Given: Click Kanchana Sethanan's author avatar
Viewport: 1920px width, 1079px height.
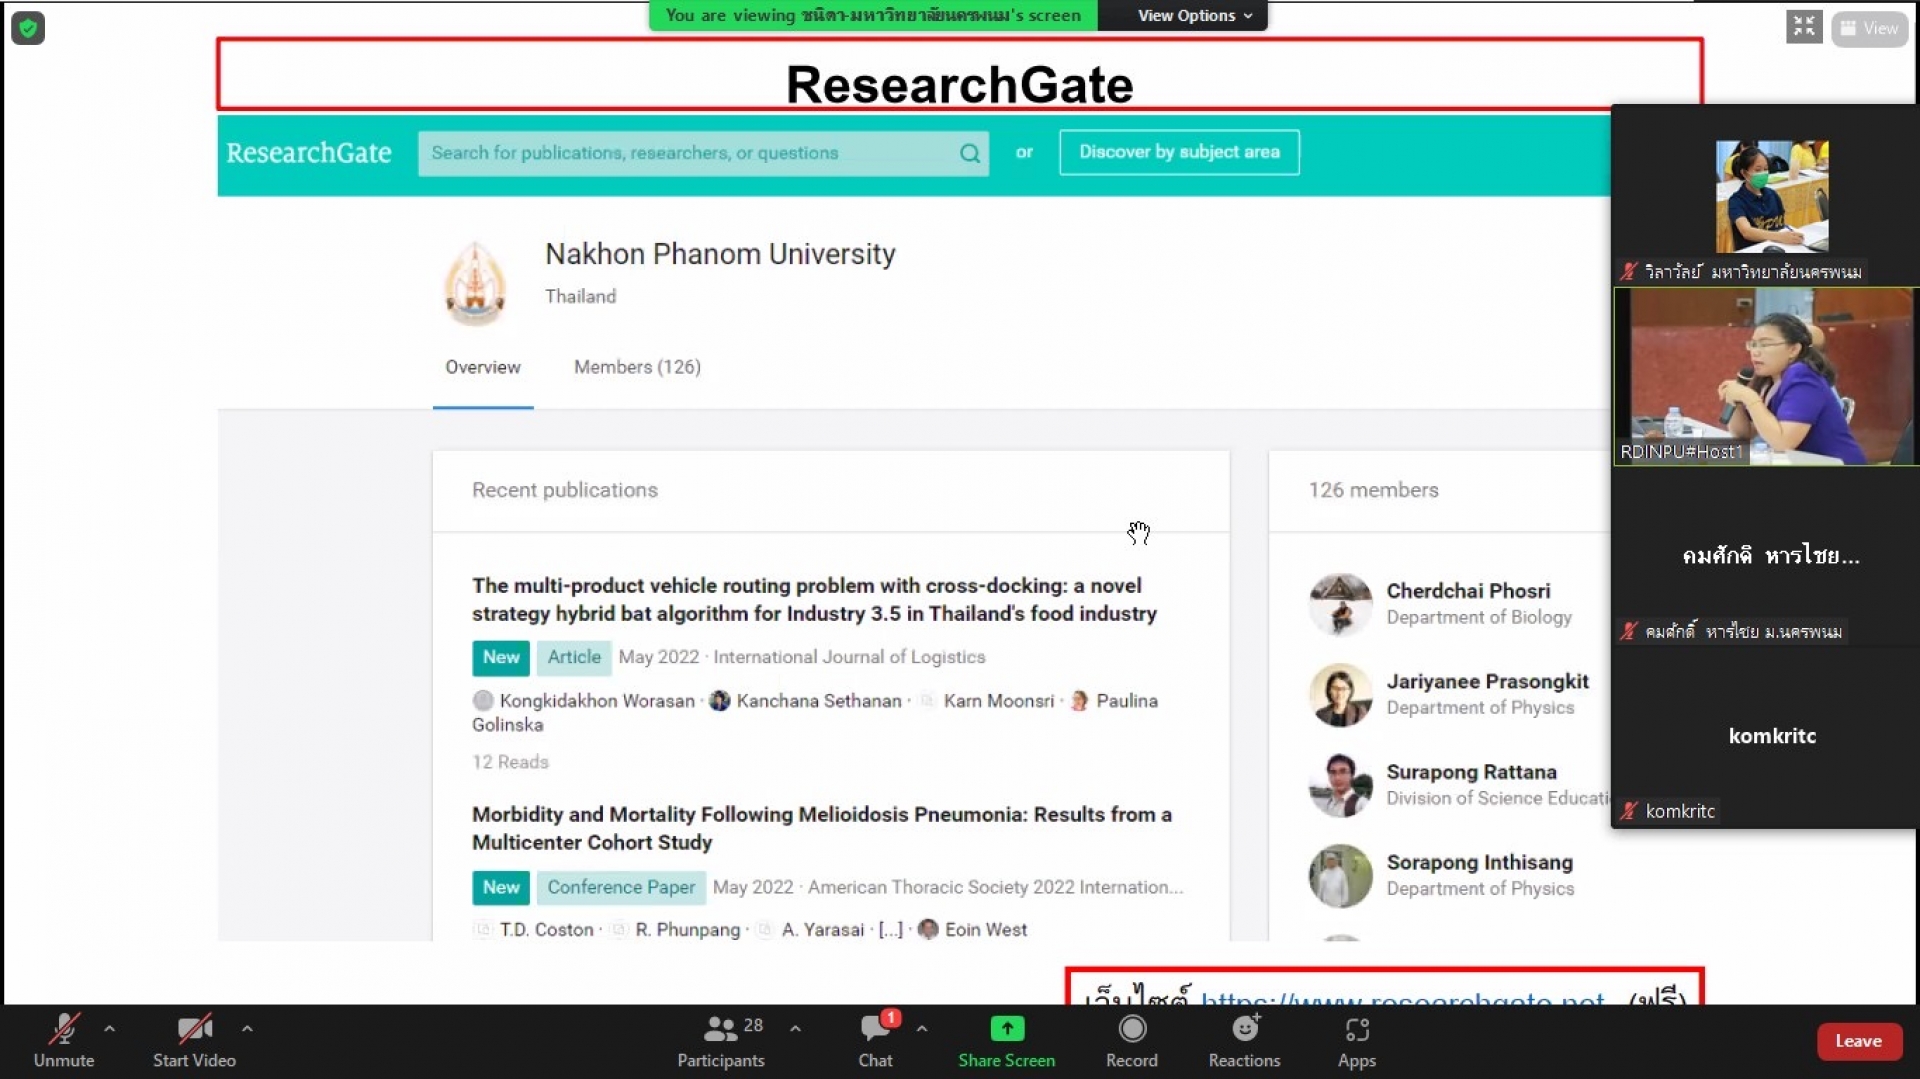Looking at the screenshot, I should tap(720, 701).
